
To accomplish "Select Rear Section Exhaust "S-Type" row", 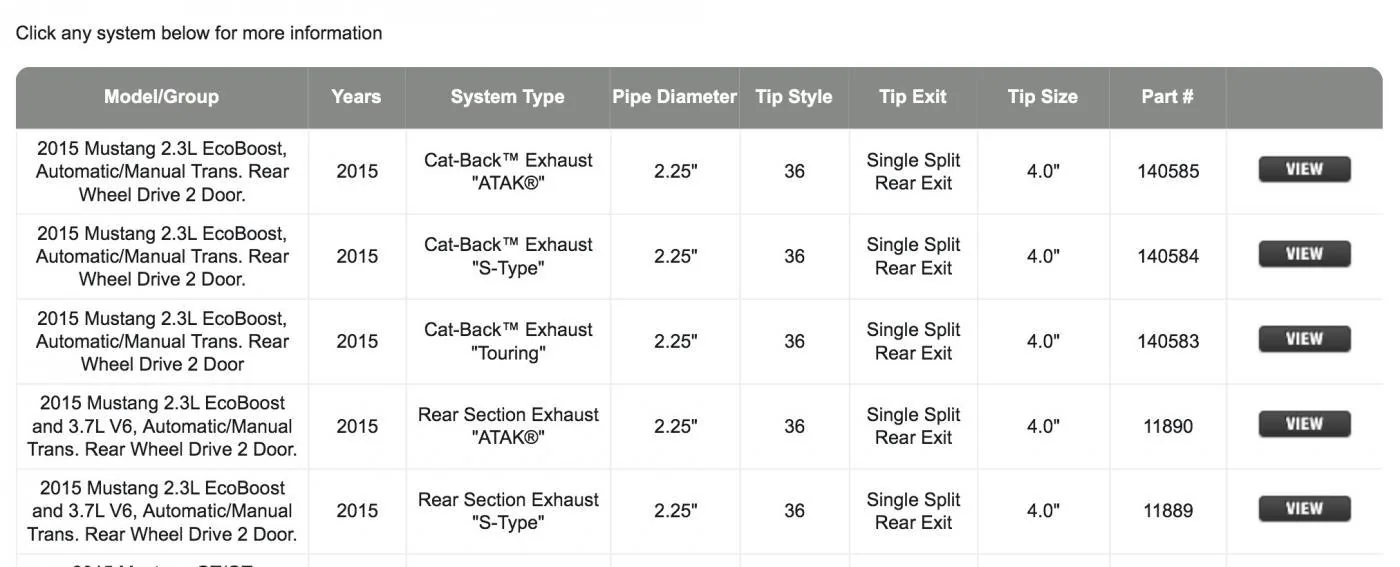I will click(x=699, y=511).
